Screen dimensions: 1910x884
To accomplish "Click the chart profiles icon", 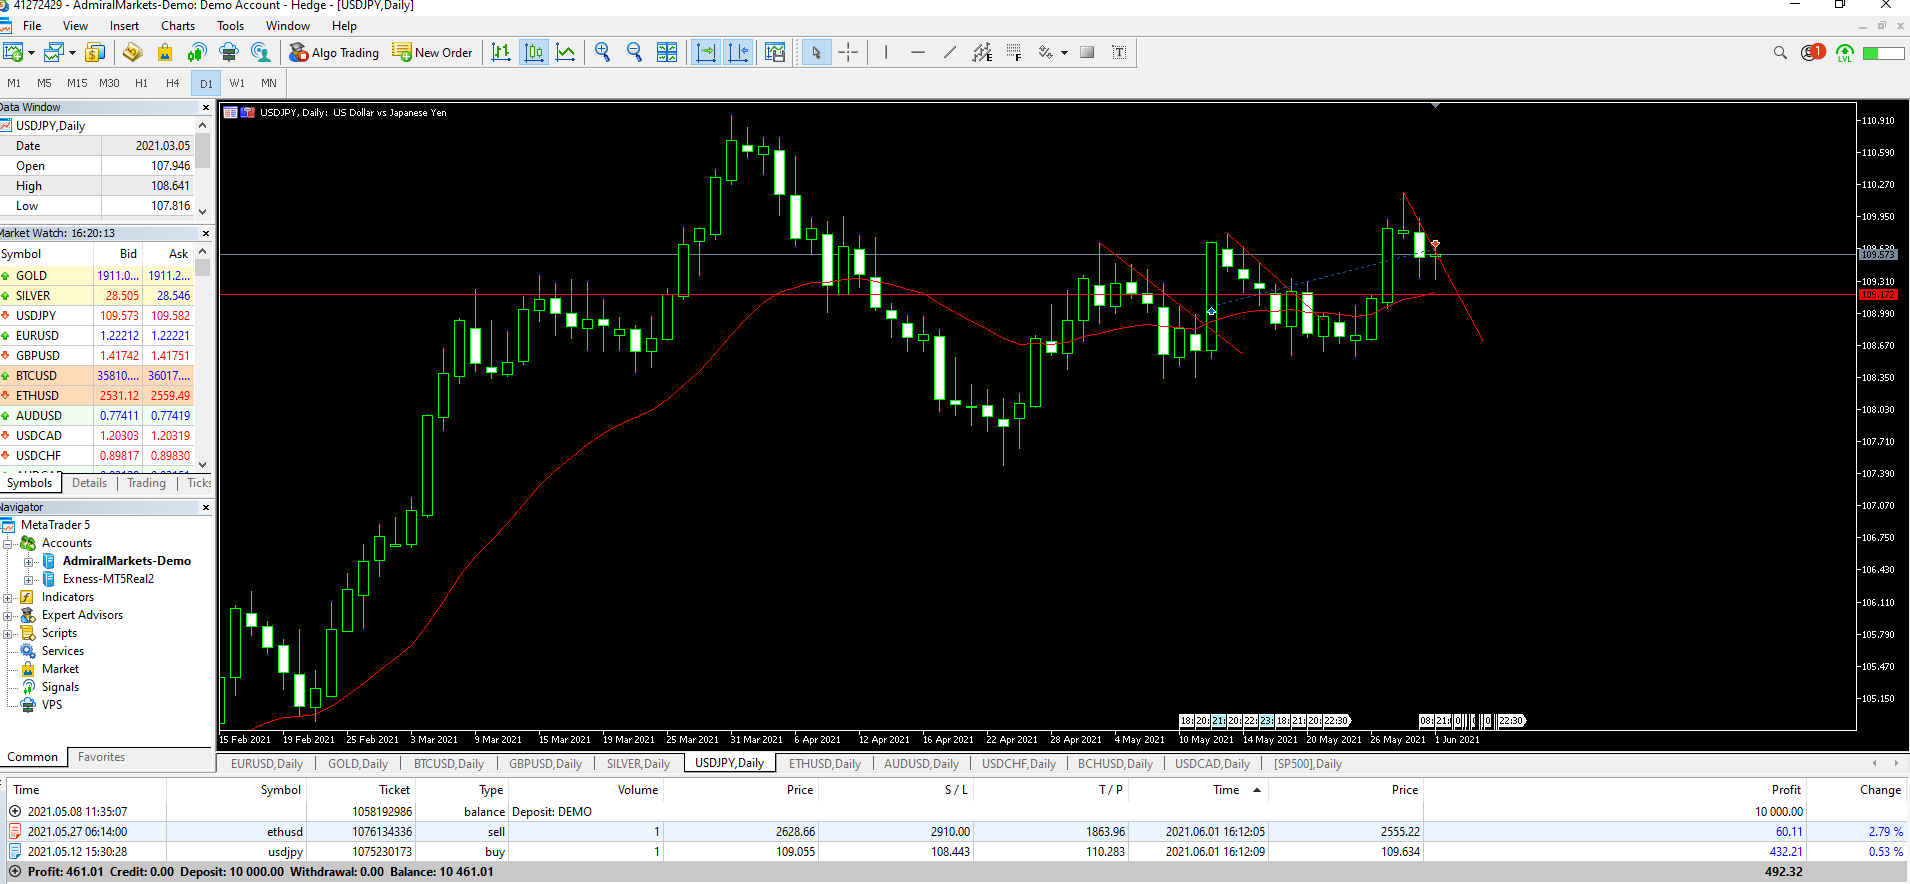I will point(54,52).
